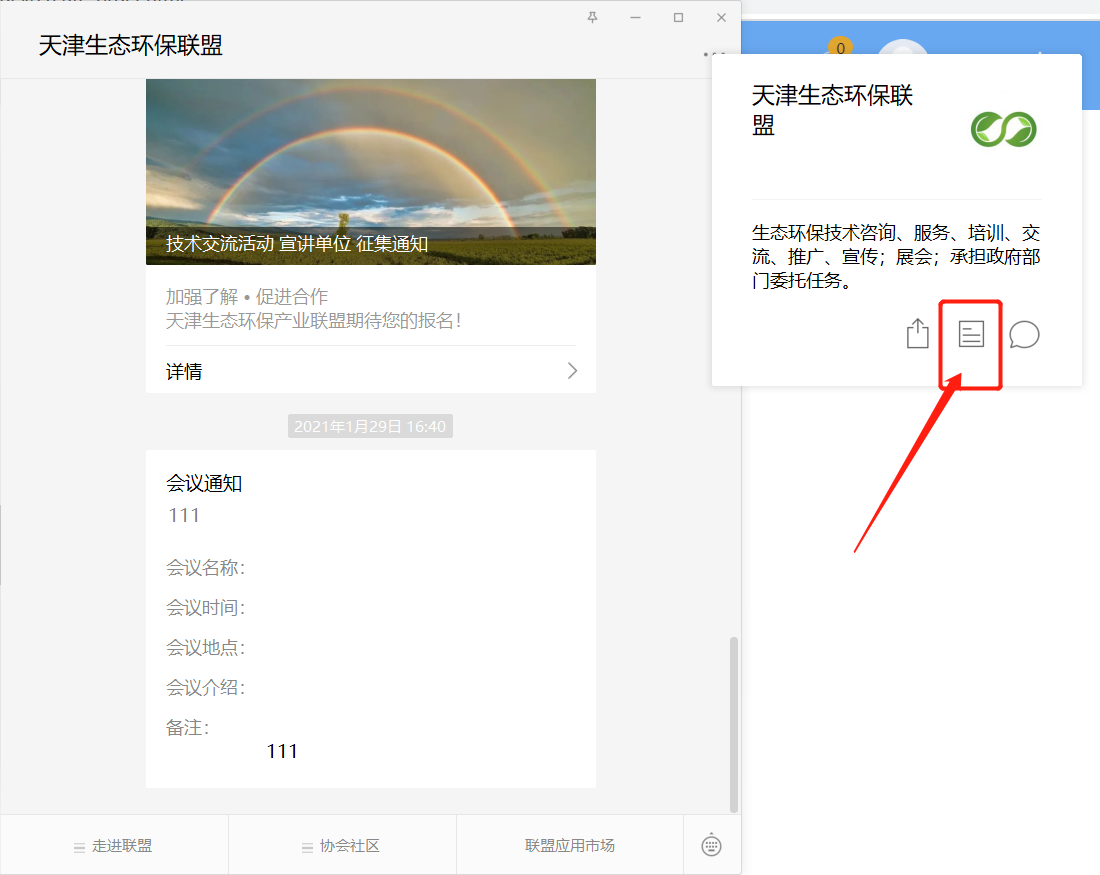Open the 协会社区 menu
This screenshot has height=875, width=1100.
(x=342, y=846)
